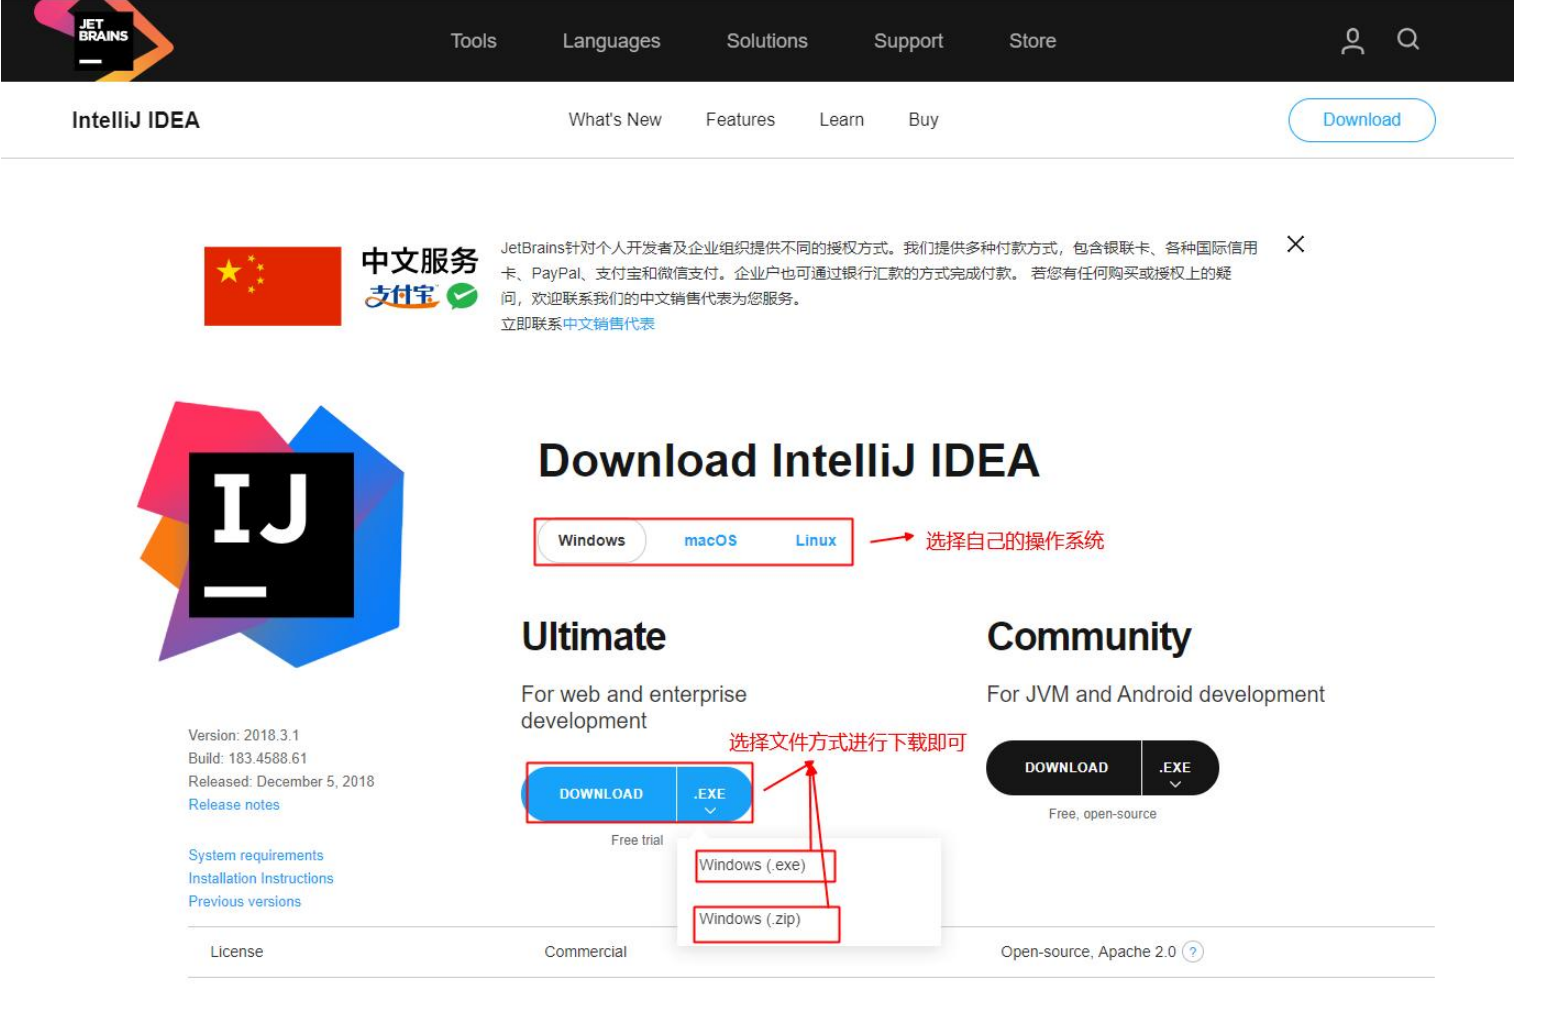
Task: Open the Solutions menu
Action: click(767, 41)
